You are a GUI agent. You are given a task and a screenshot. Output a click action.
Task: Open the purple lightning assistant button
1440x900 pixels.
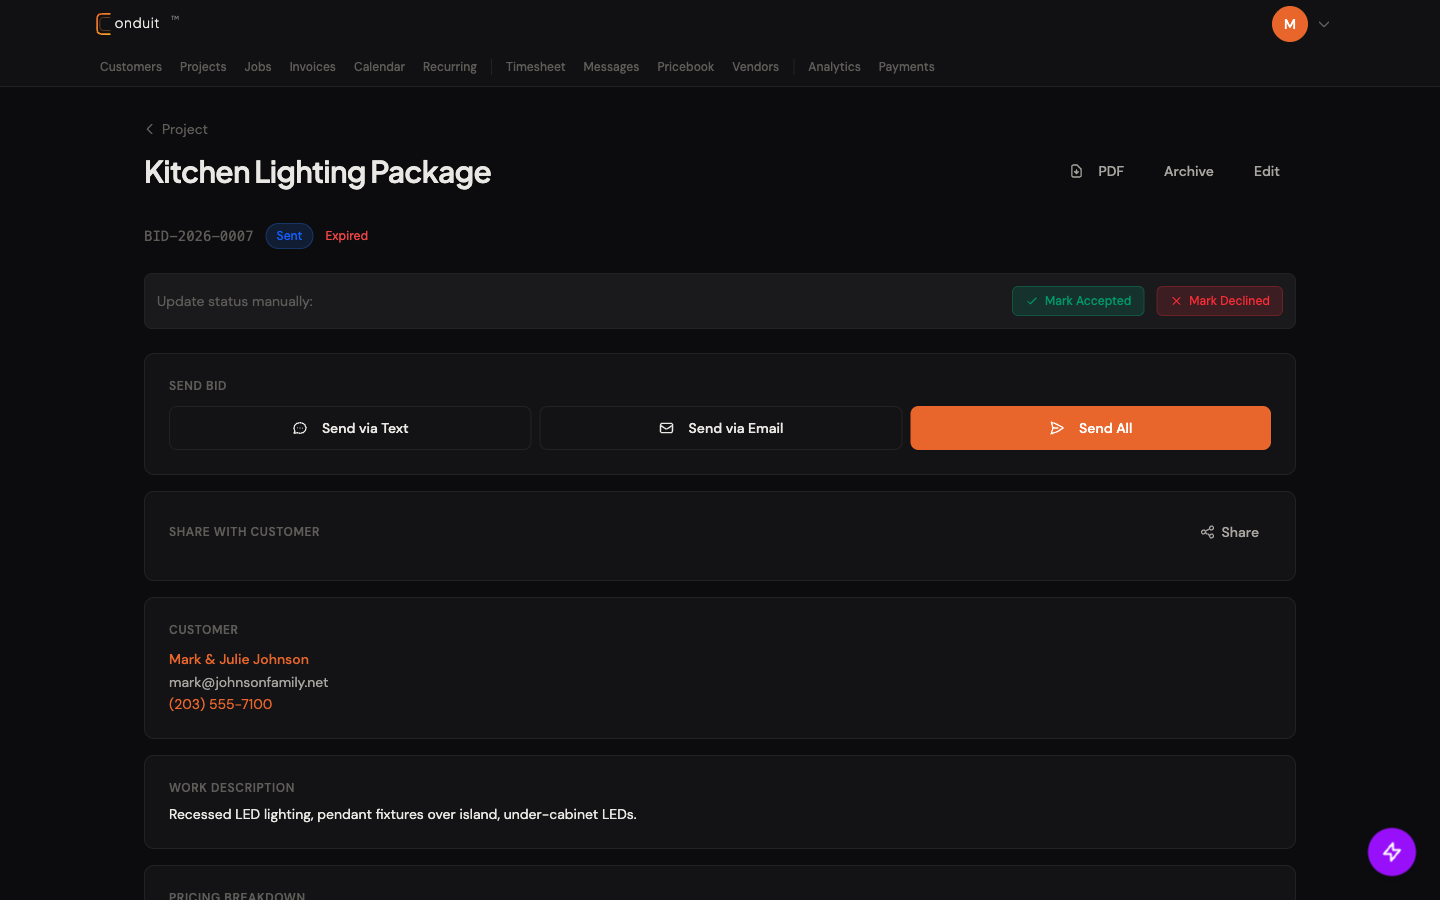(1391, 852)
